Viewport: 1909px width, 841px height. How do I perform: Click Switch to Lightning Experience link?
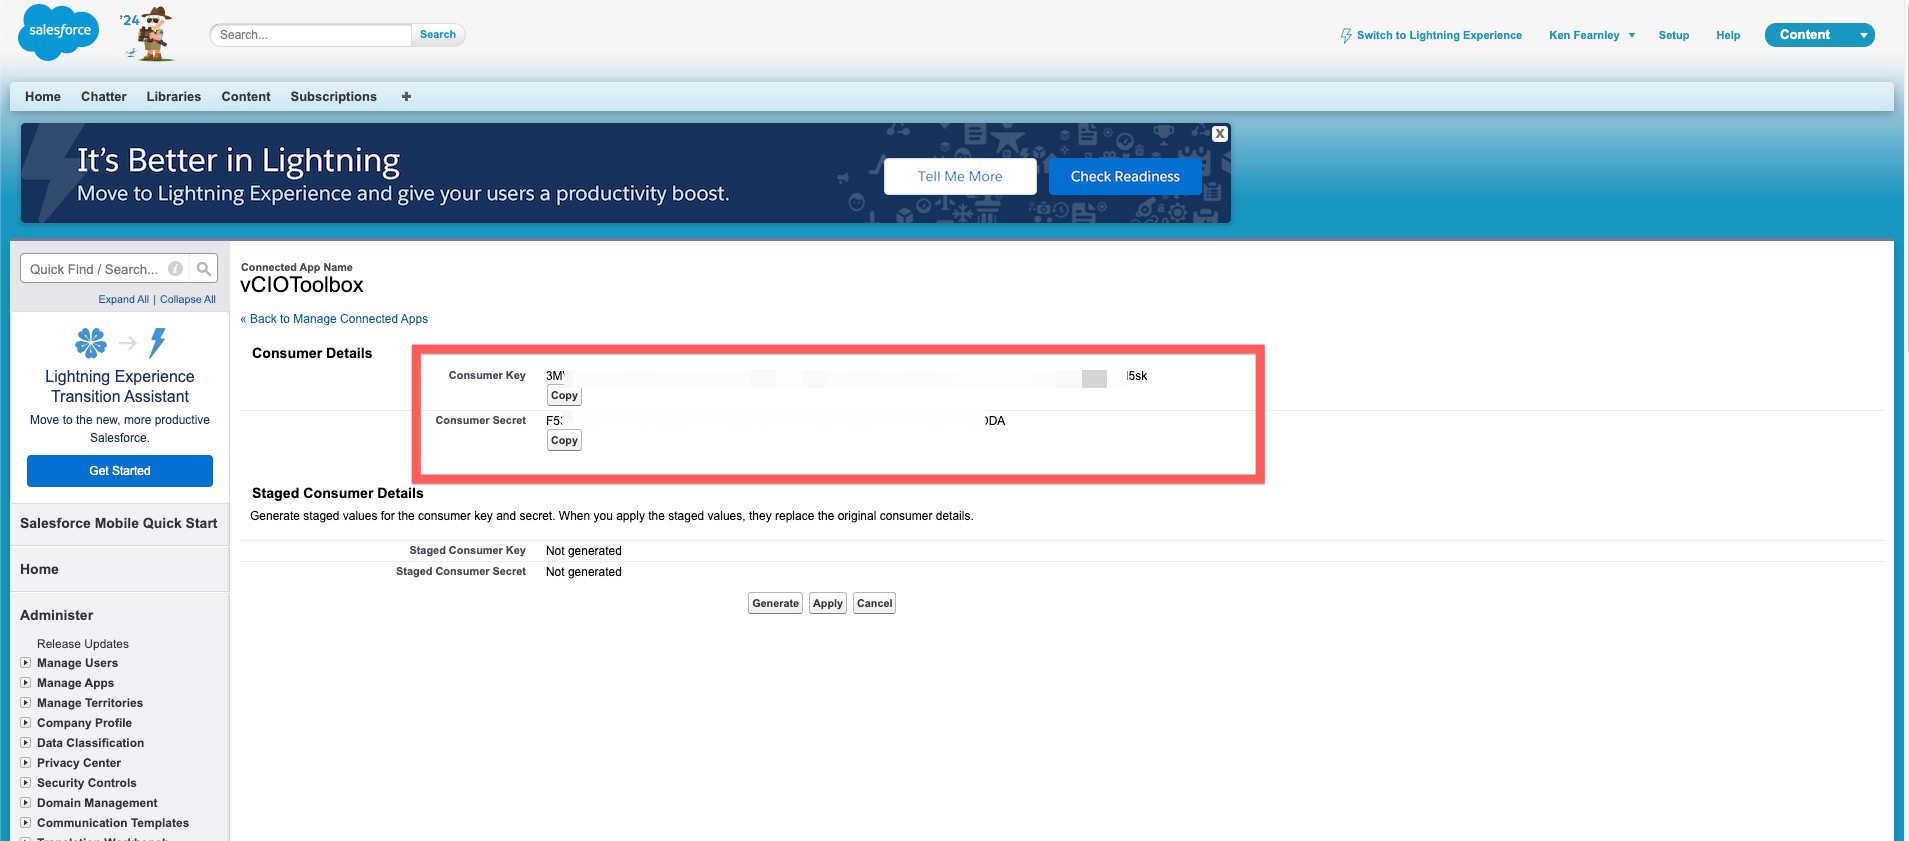1439,35
